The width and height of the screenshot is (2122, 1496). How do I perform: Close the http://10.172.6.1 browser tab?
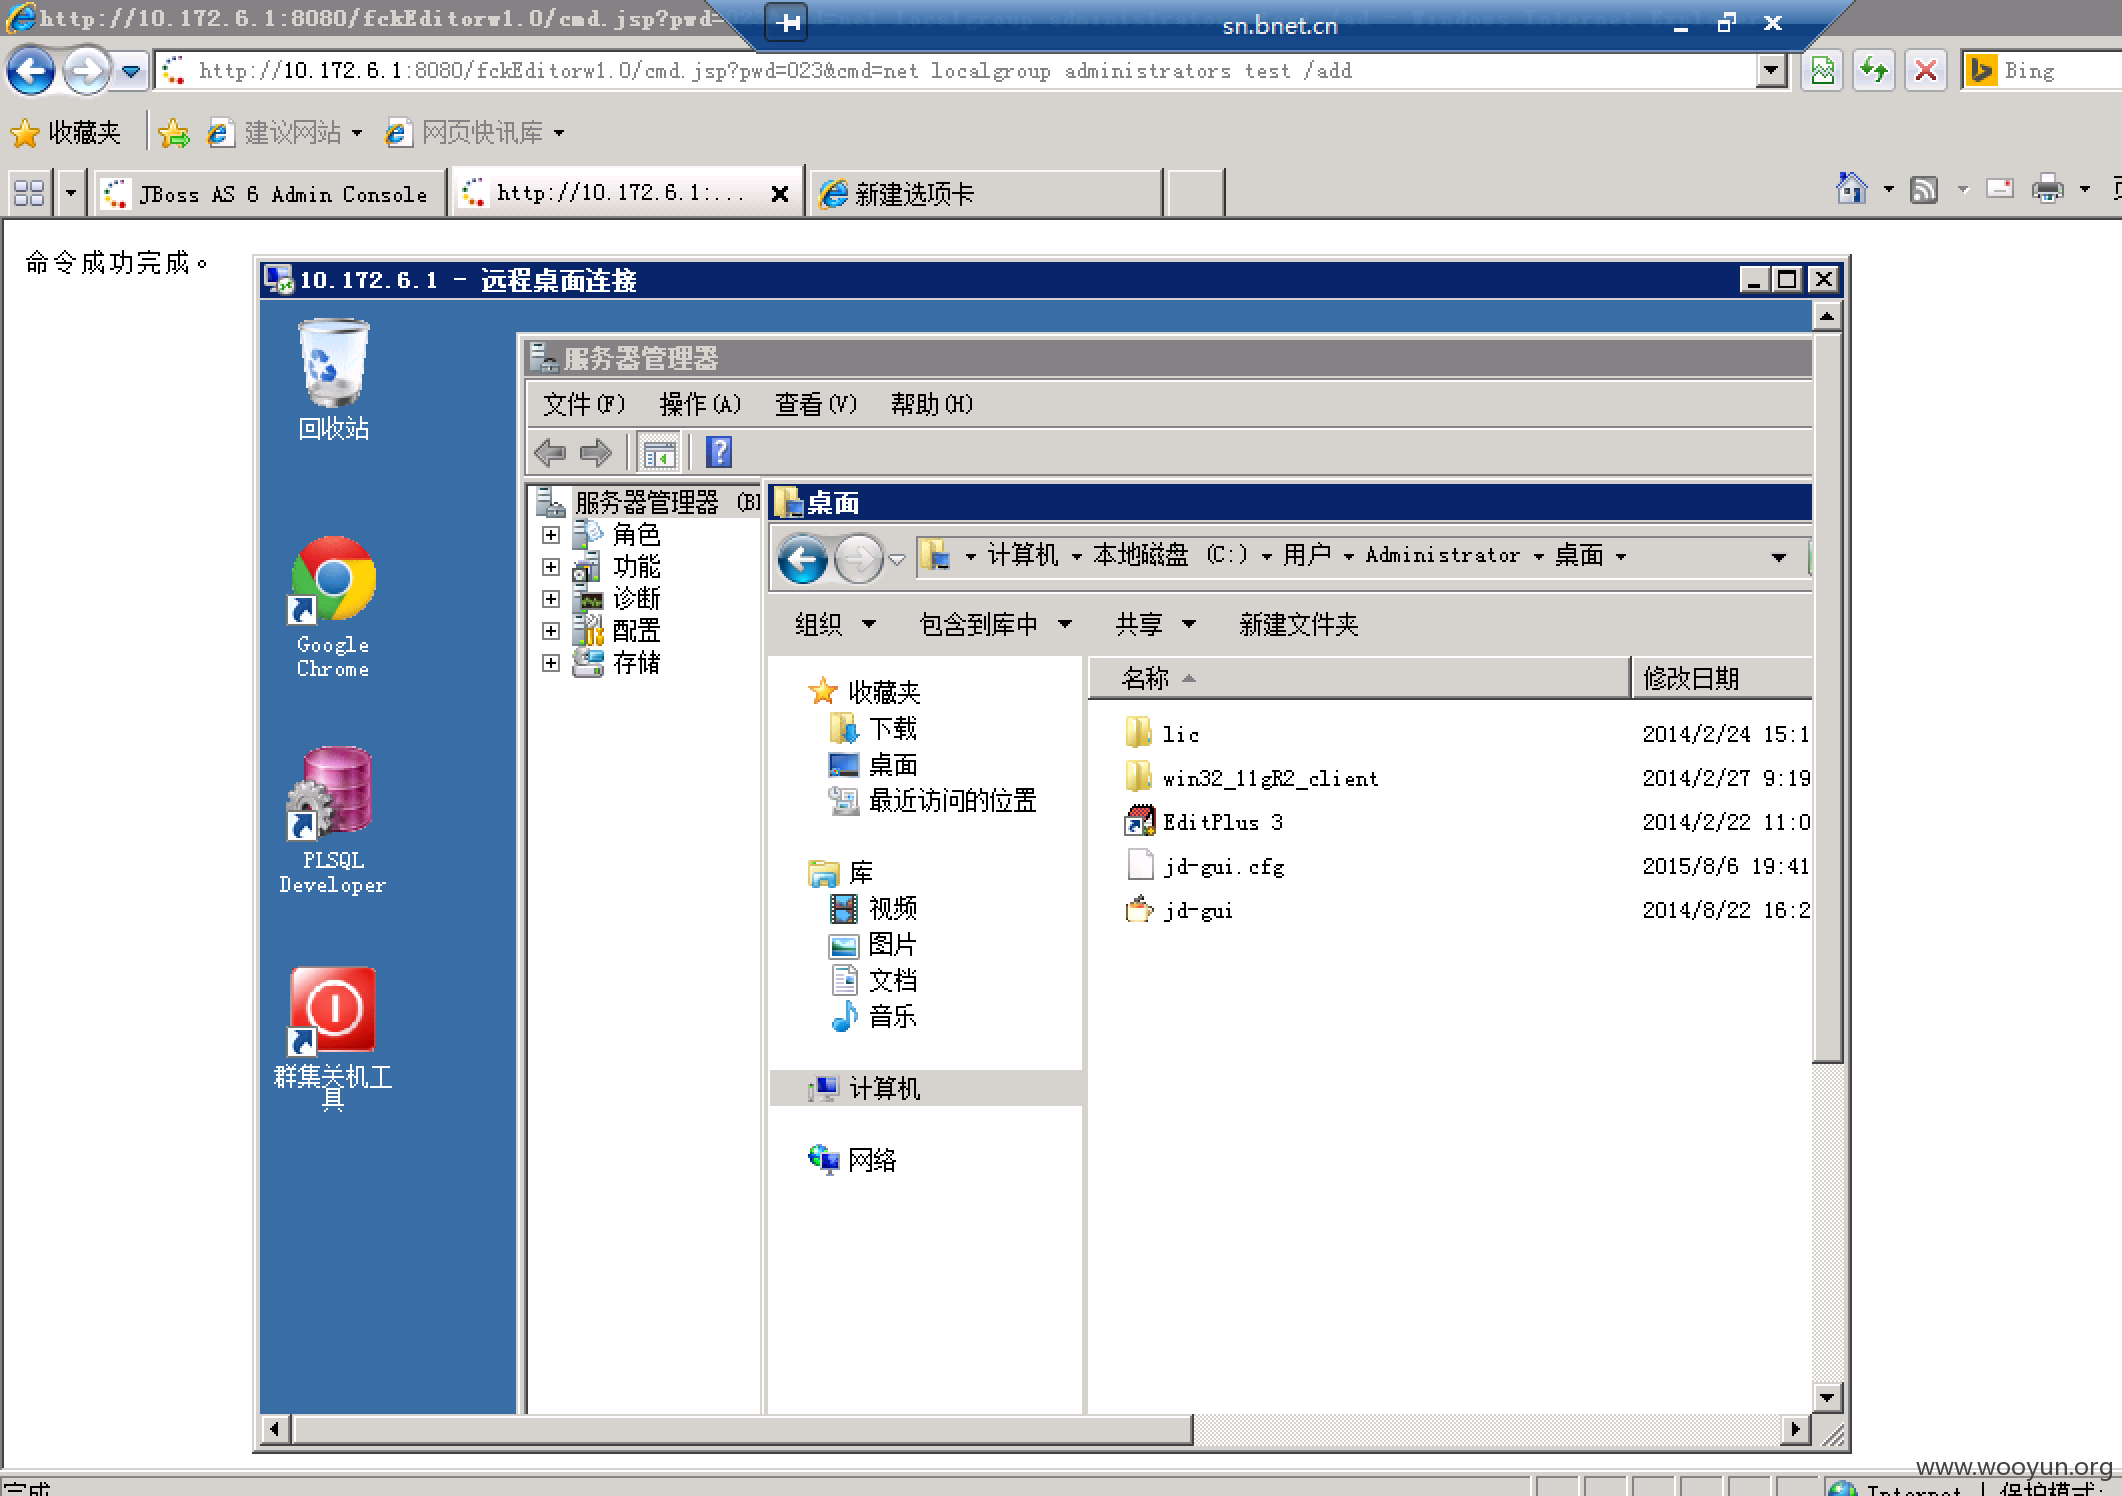pos(780,194)
